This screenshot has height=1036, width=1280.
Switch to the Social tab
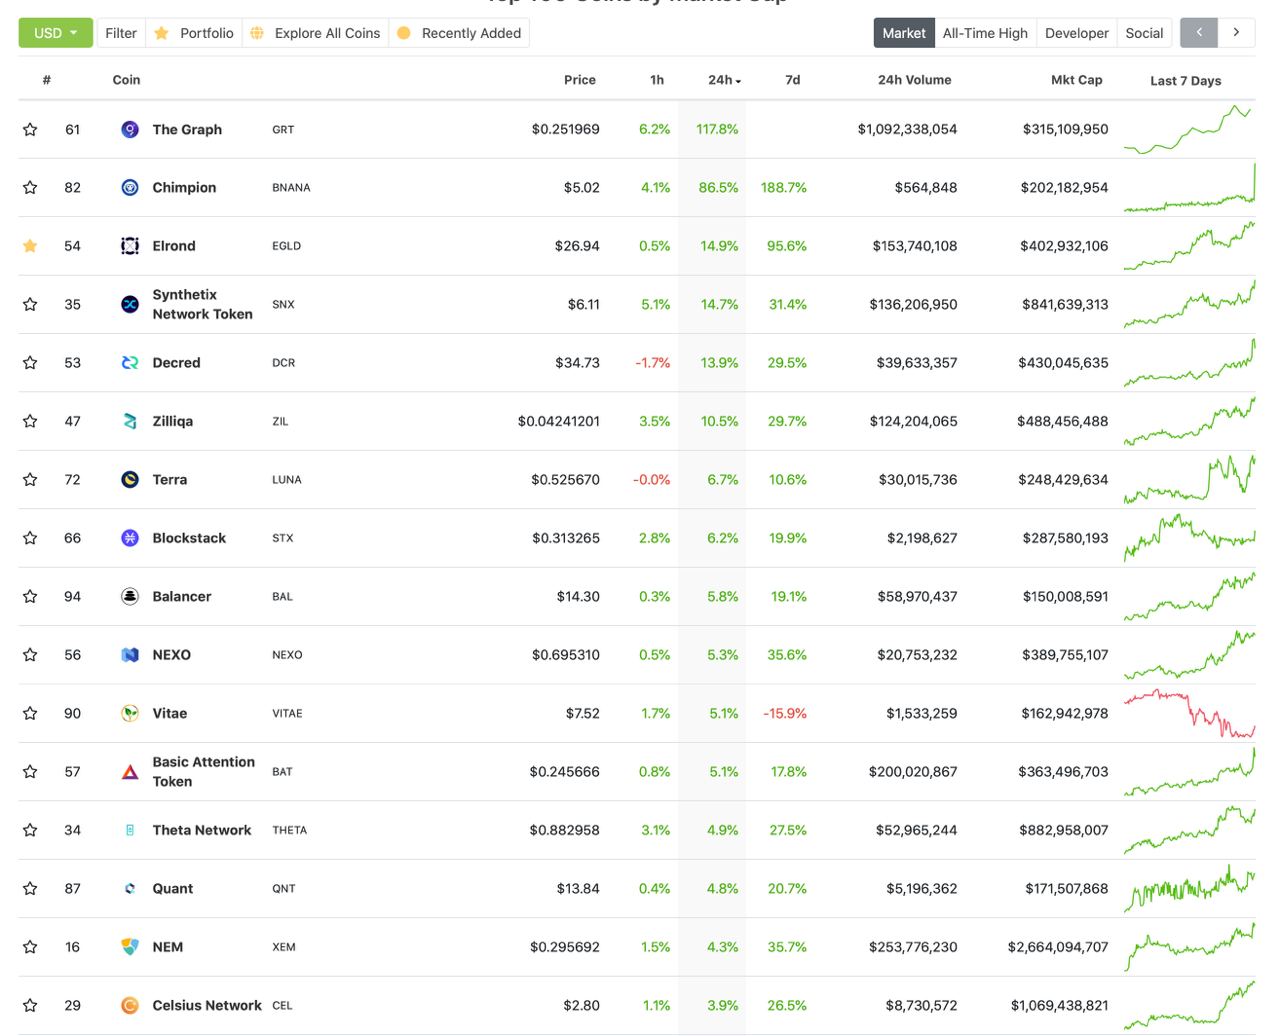coord(1144,33)
